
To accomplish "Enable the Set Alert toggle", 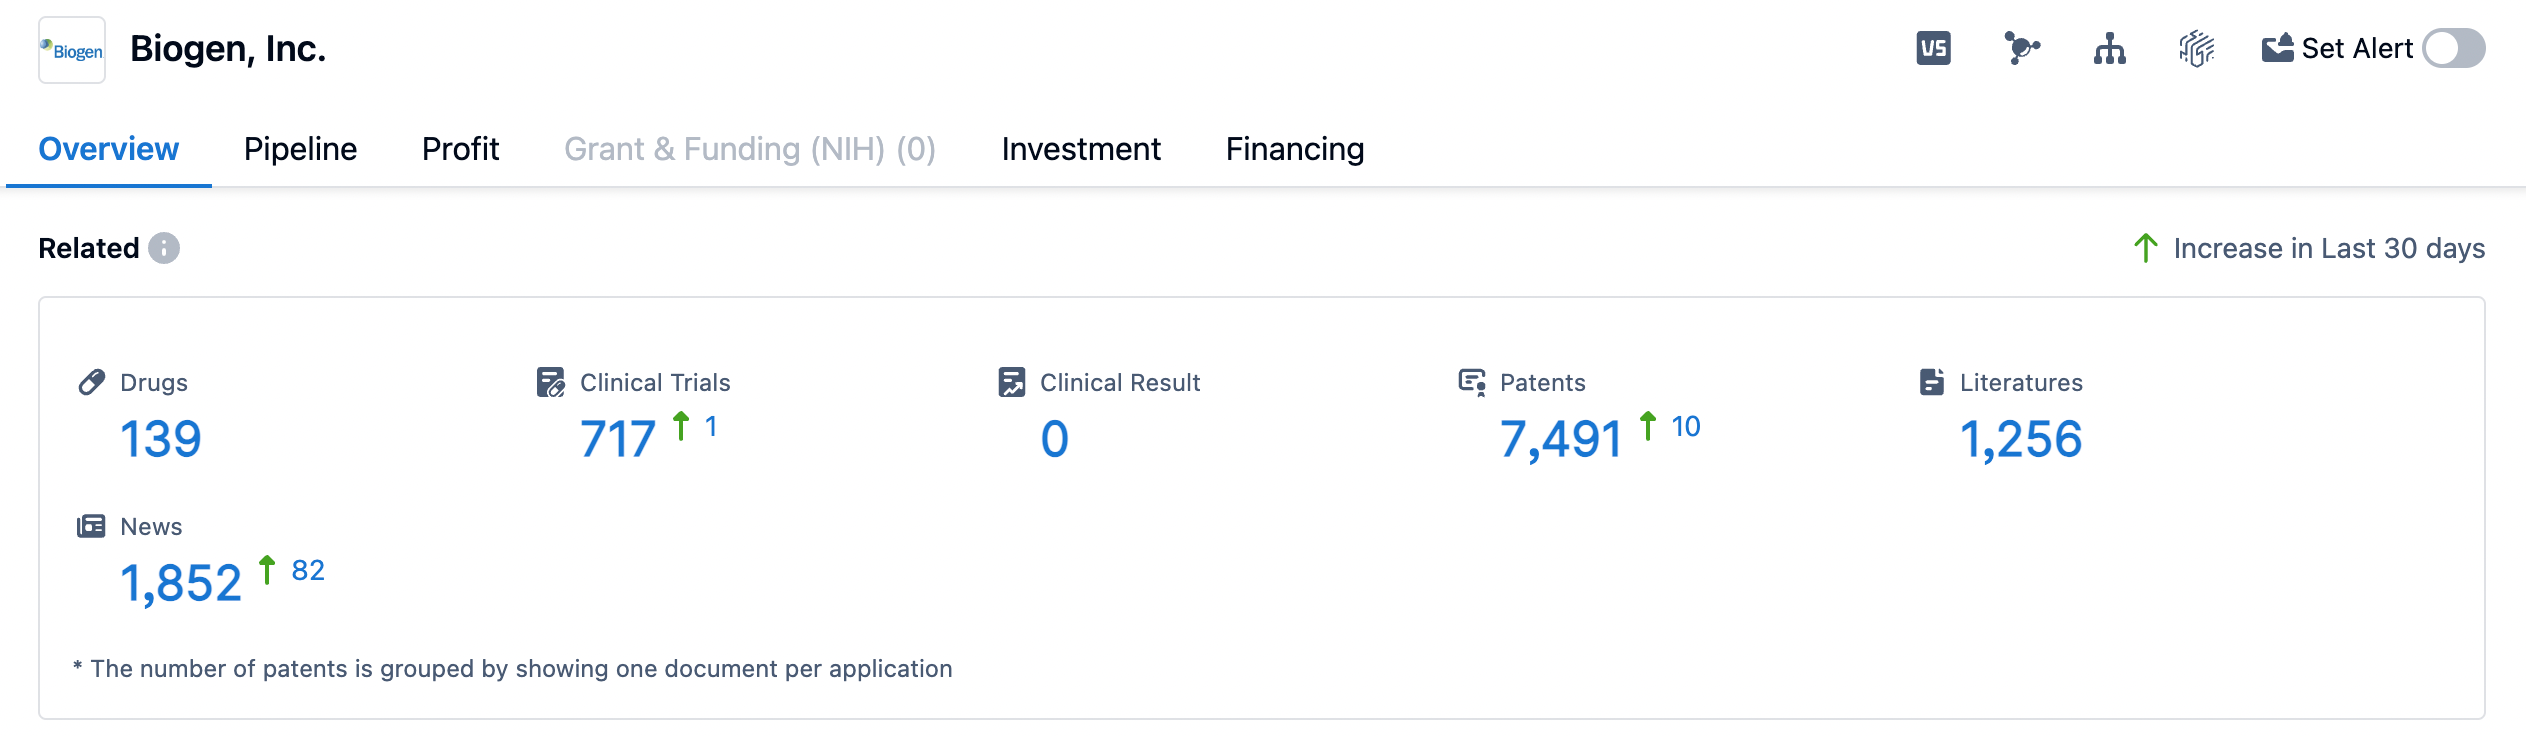I will tap(2453, 48).
